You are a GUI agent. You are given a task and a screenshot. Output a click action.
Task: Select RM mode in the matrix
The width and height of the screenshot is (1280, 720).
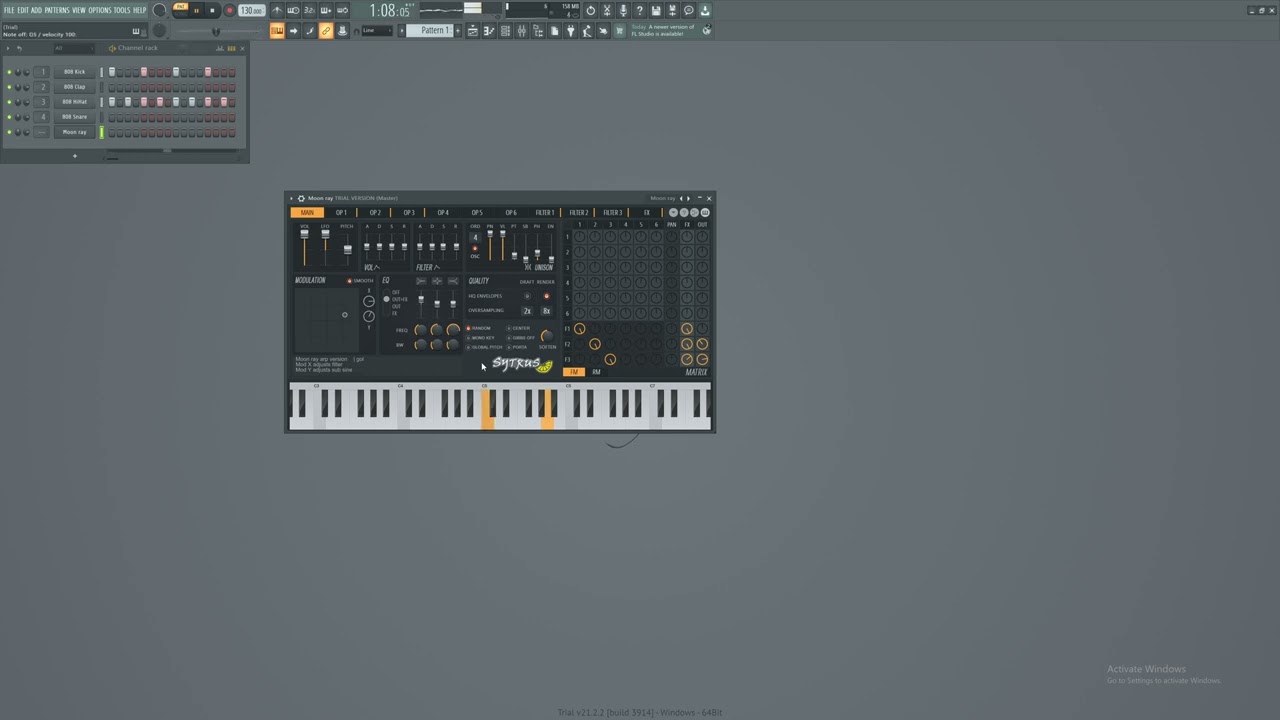tap(596, 372)
